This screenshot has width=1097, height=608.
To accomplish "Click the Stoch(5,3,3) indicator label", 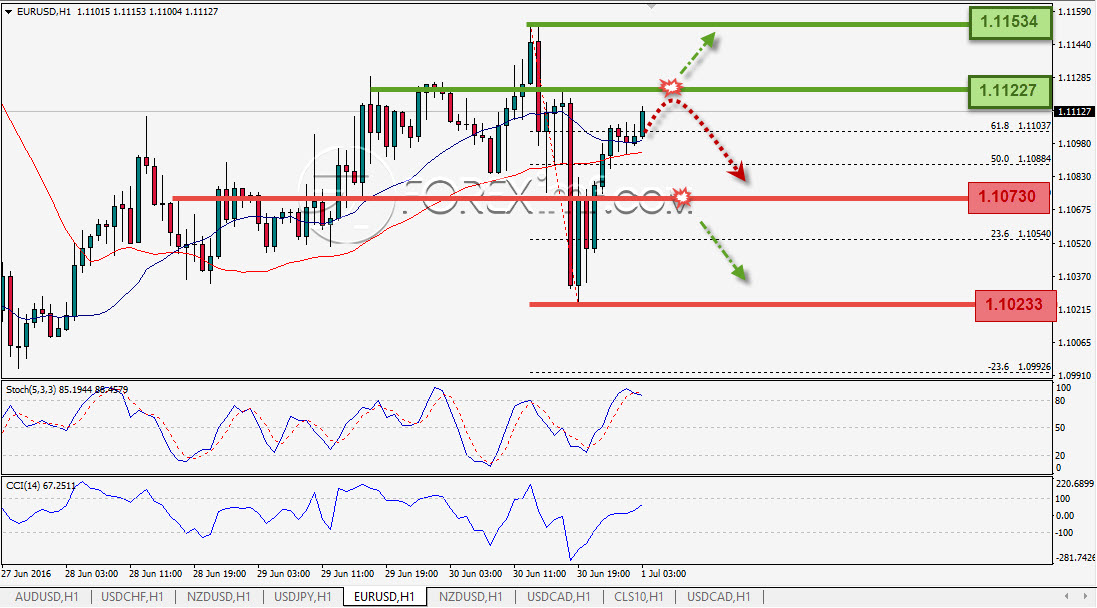I will tap(67, 390).
